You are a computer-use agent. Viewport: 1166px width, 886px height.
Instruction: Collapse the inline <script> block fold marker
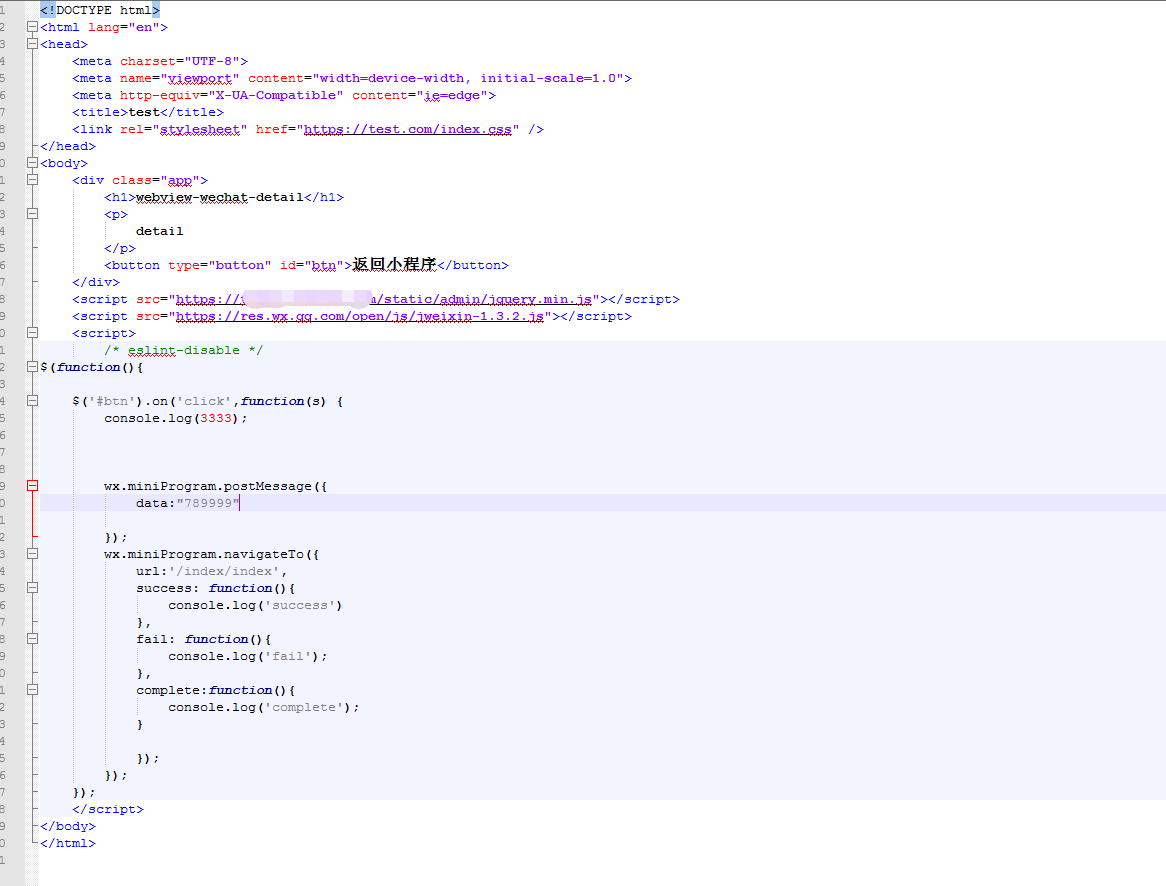pos(32,333)
